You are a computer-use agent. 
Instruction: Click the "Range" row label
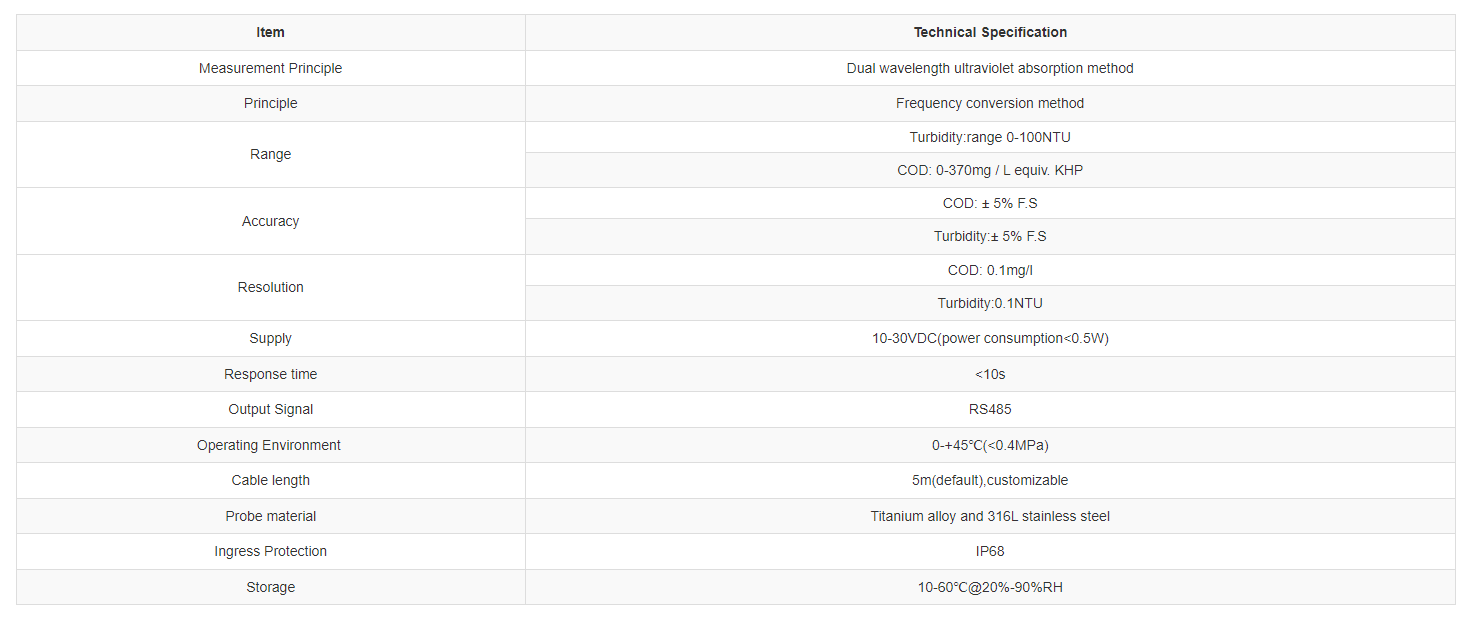(270, 154)
